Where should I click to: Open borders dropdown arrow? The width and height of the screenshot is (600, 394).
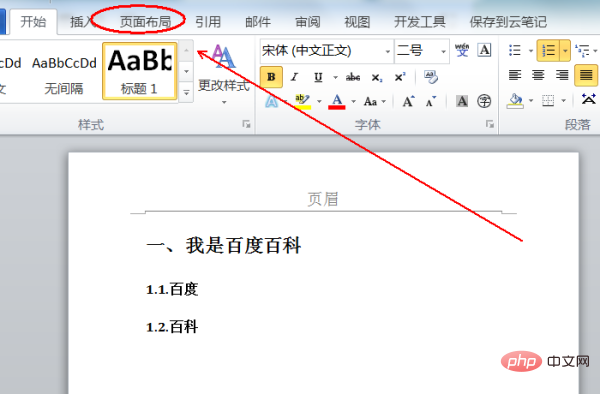click(564, 101)
